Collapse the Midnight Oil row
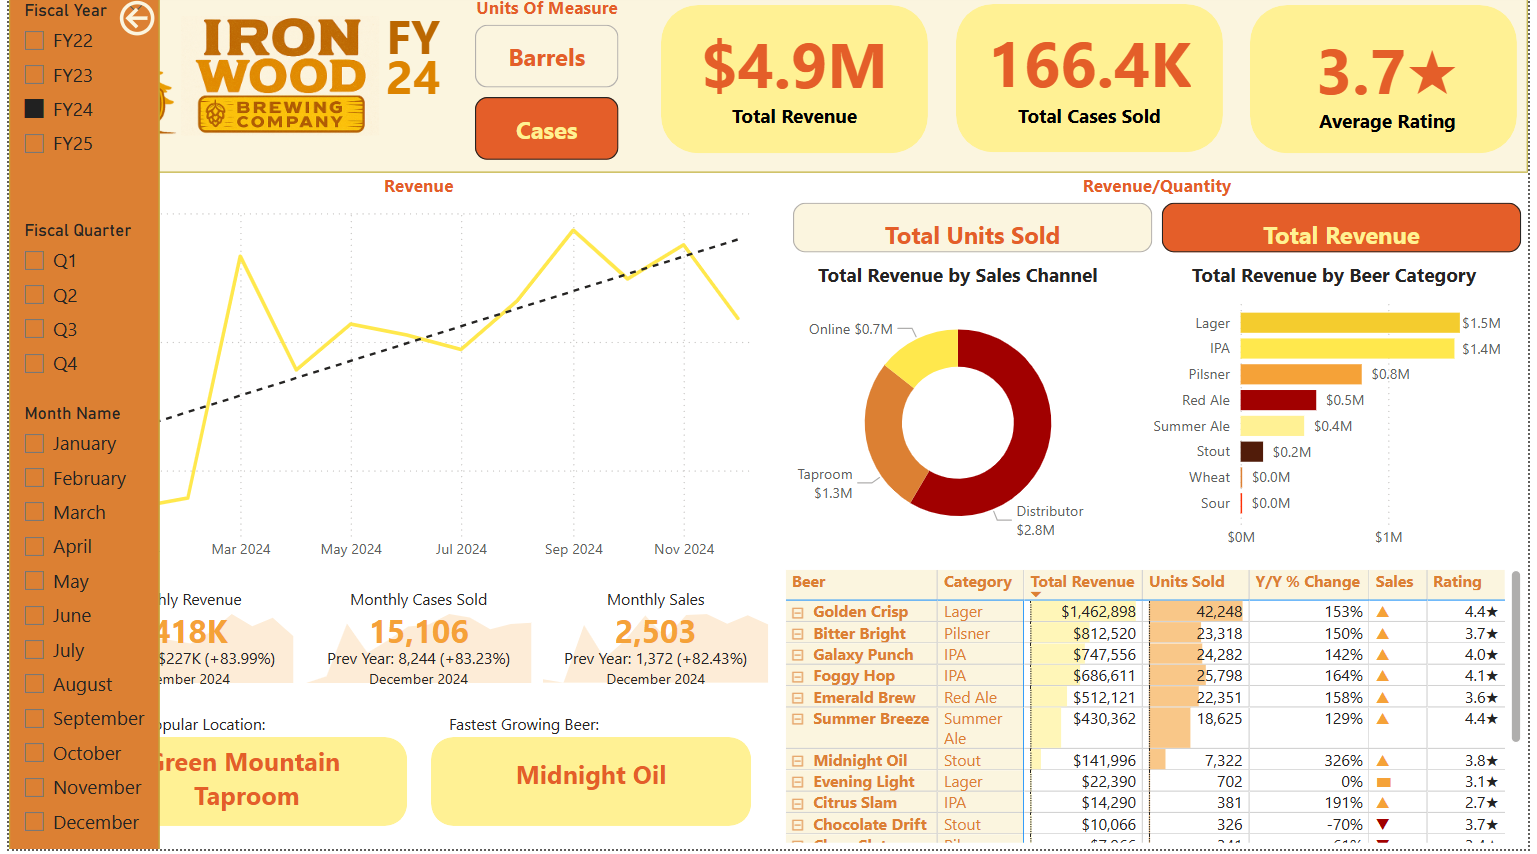 coord(796,760)
